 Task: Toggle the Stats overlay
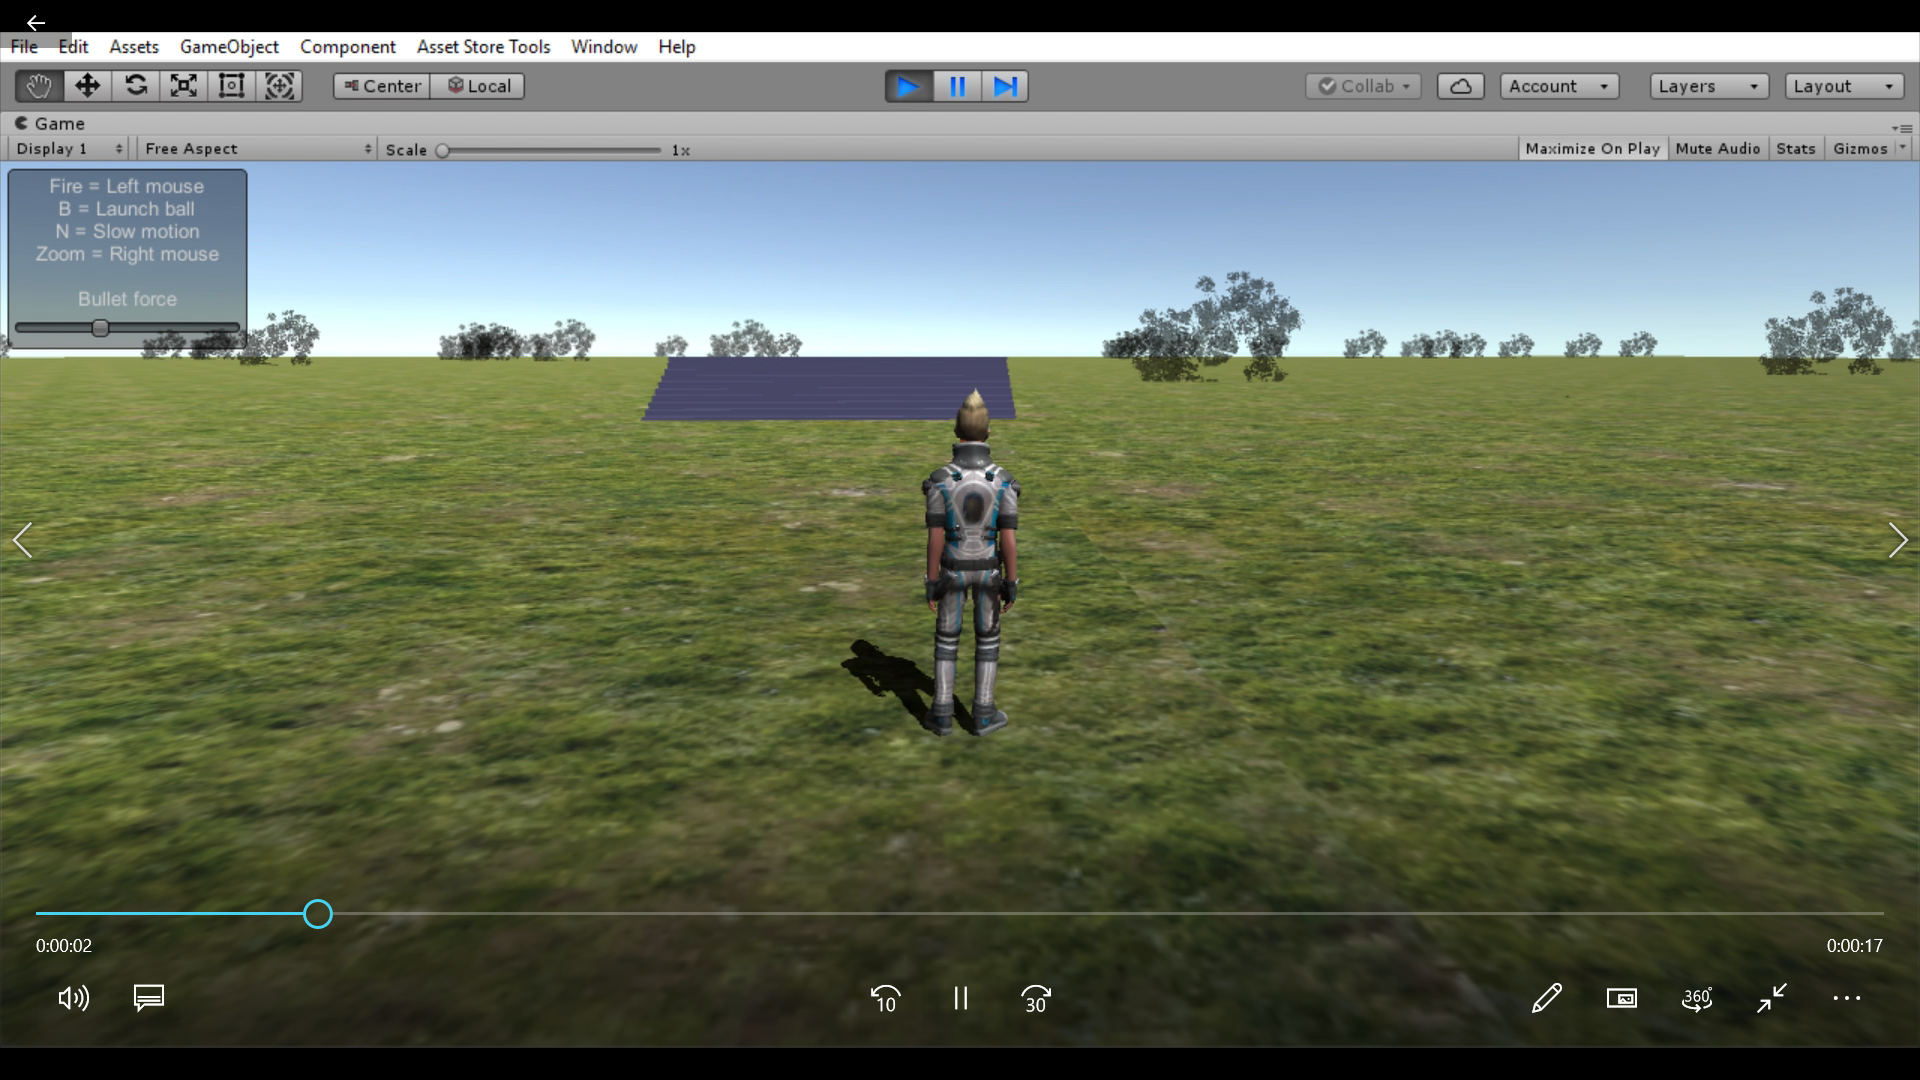[1795, 148]
